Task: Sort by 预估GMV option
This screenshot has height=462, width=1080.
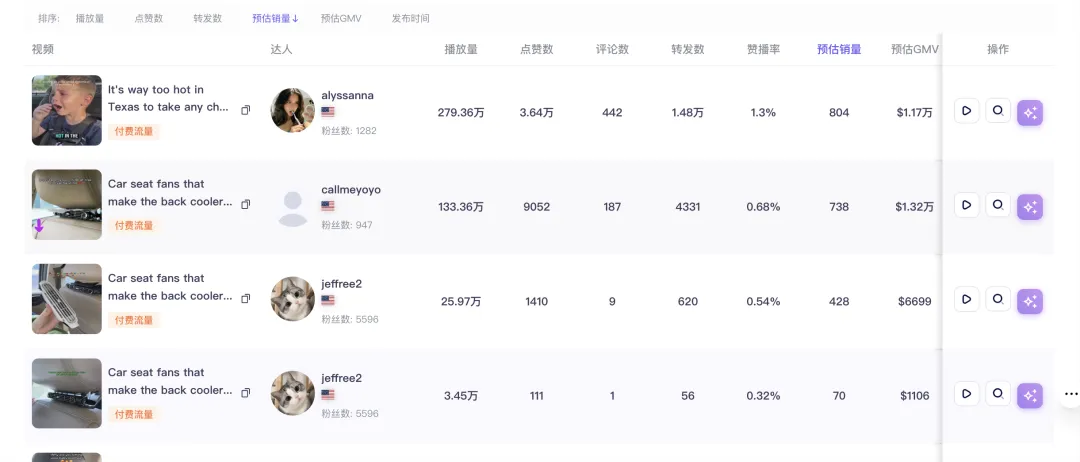Action: (341, 19)
